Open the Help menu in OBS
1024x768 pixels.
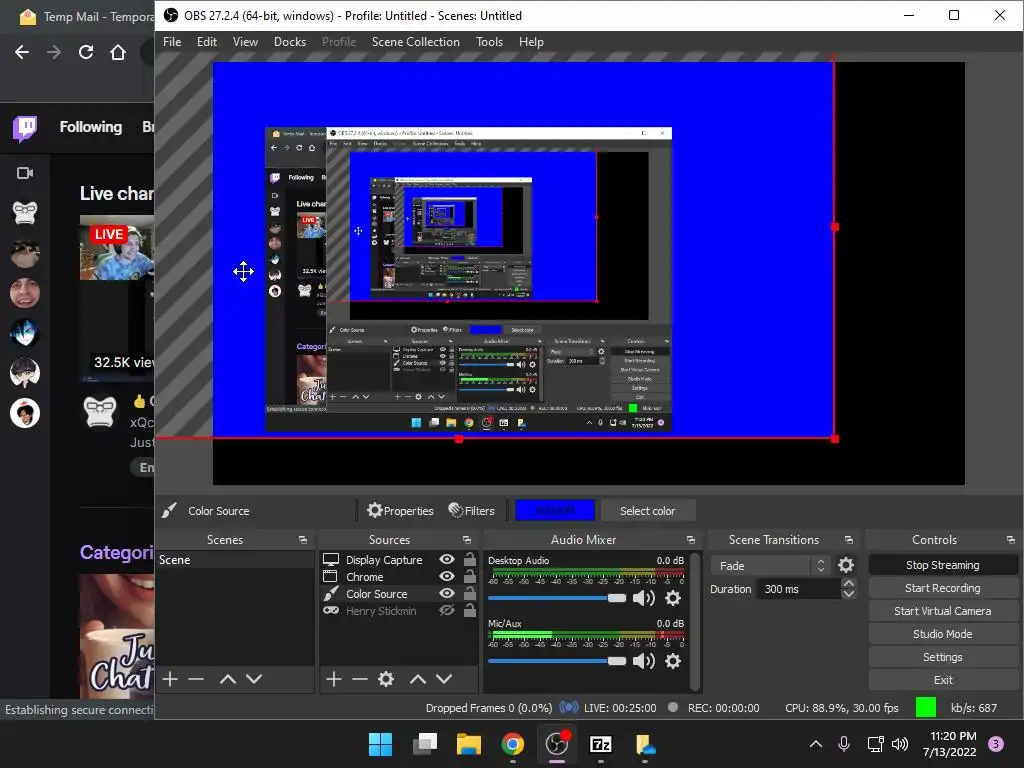(531, 42)
